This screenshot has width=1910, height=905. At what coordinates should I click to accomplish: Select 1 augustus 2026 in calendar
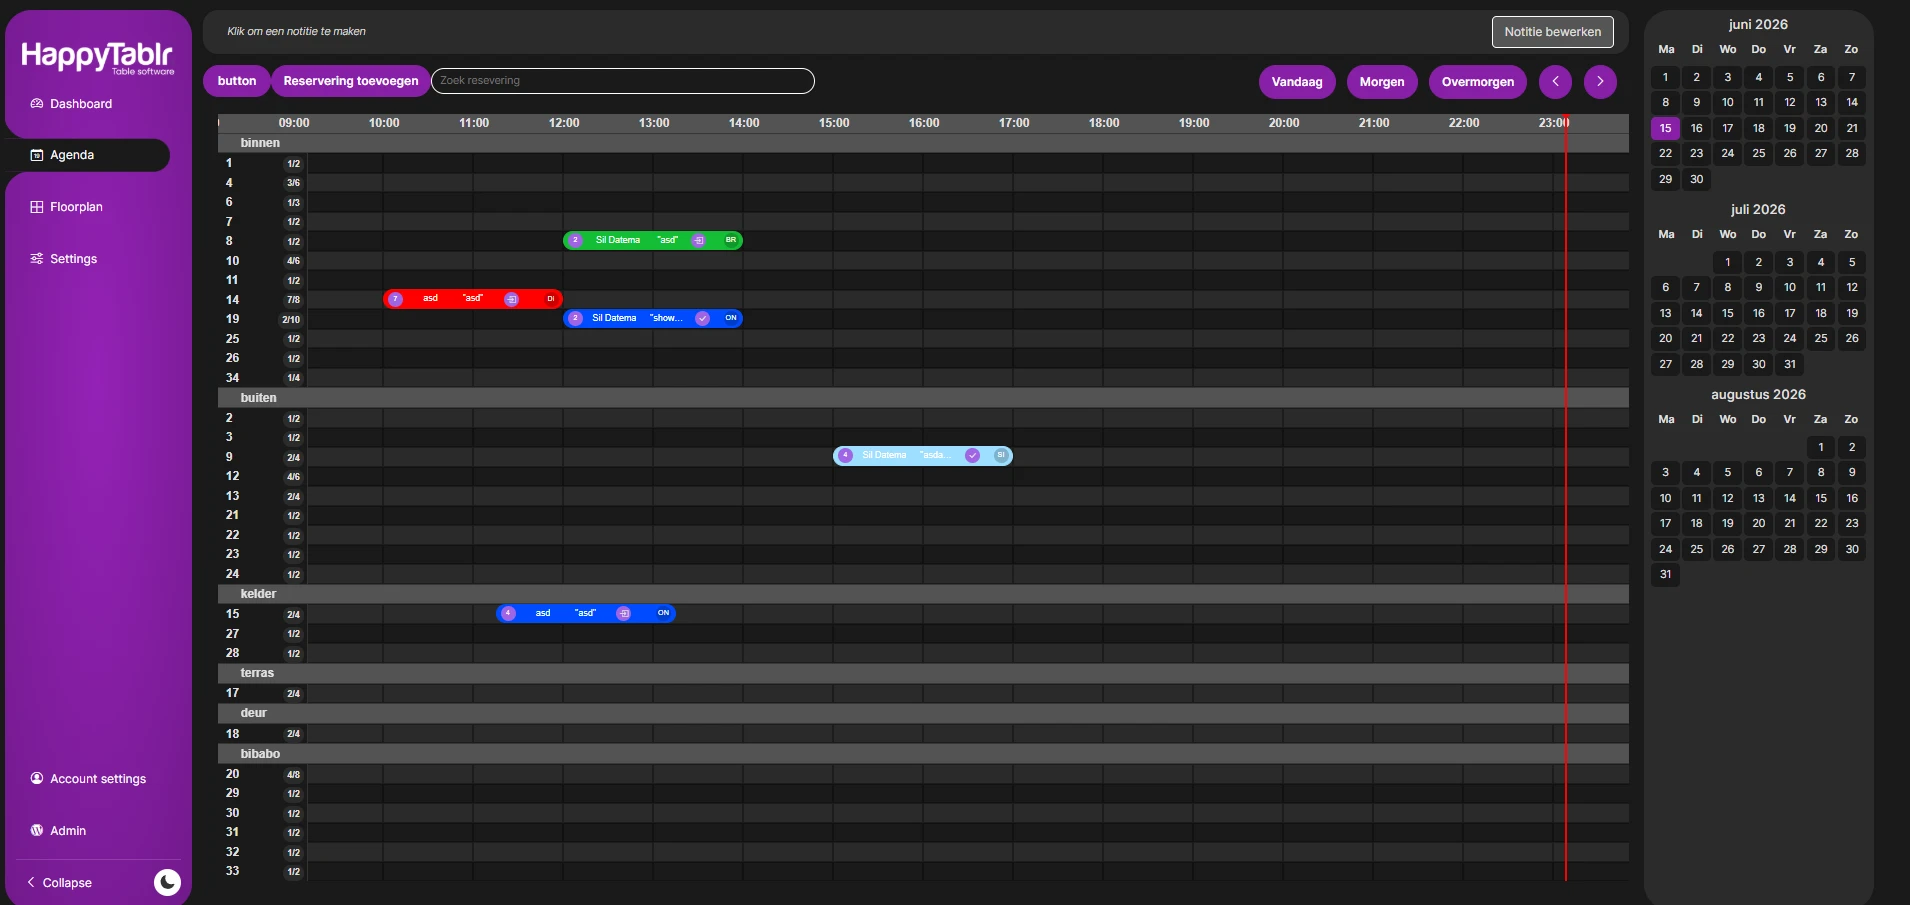[1821, 447]
